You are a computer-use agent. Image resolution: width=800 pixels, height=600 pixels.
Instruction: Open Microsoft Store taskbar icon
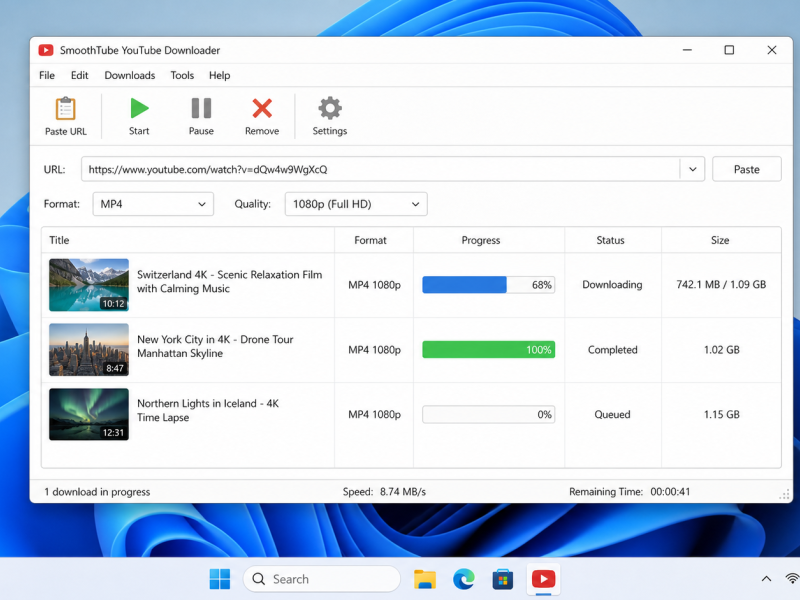pos(503,579)
